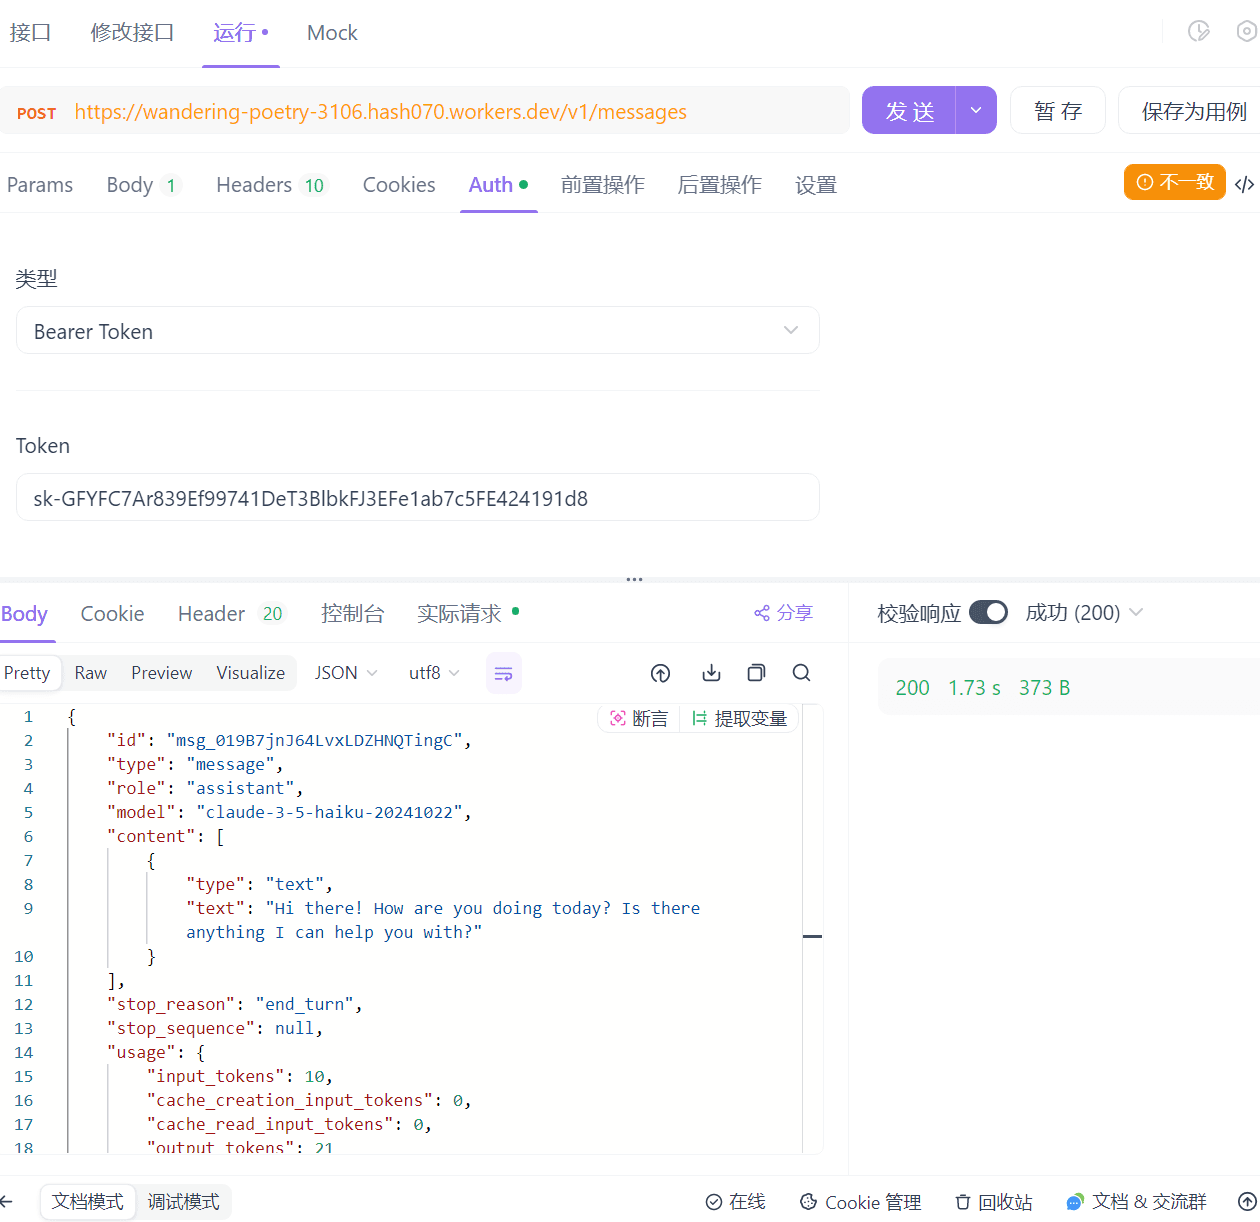Click the 保存为用例 button

(x=1194, y=111)
